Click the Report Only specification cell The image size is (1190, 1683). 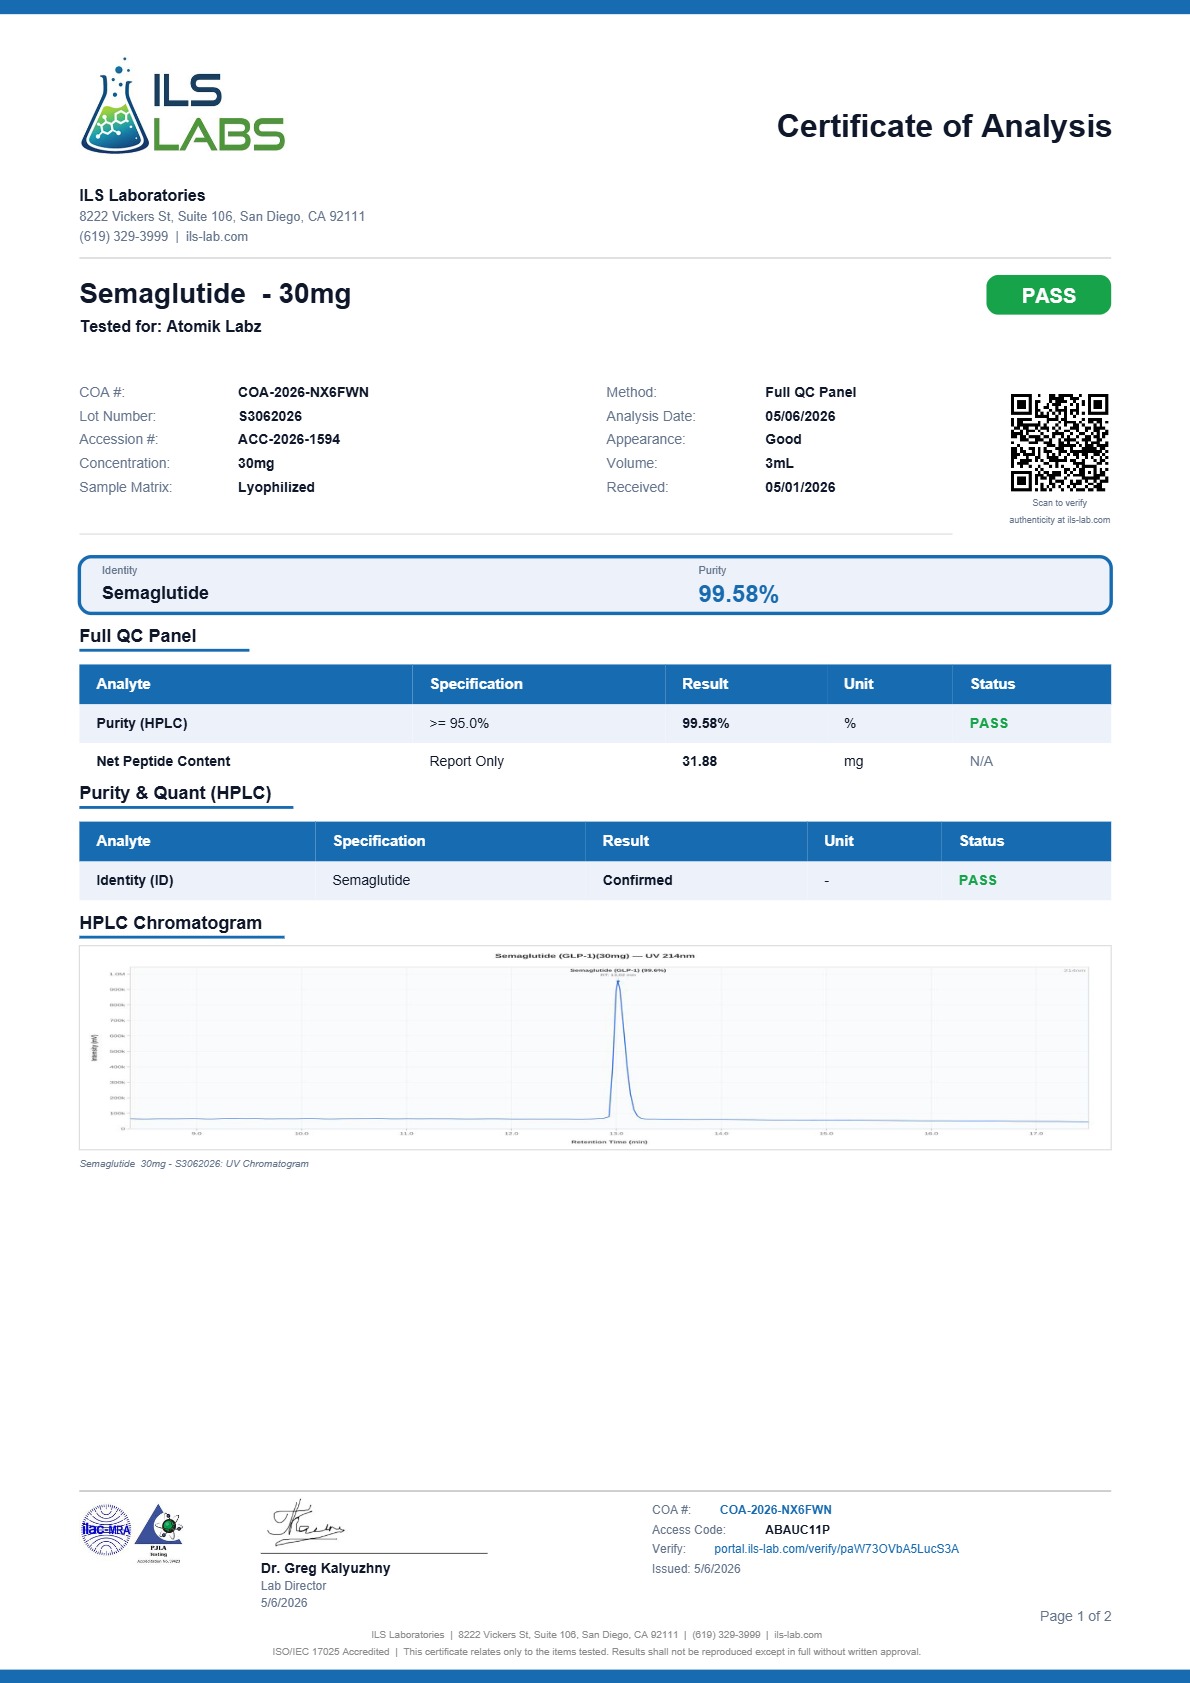click(466, 761)
